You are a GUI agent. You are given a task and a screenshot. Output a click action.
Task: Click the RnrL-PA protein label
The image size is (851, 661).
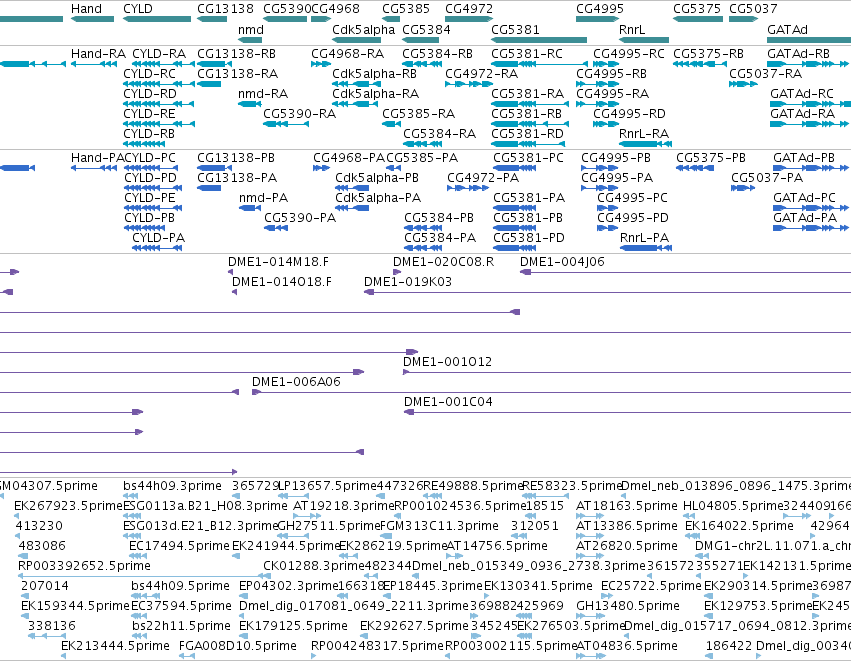pyautogui.click(x=644, y=238)
